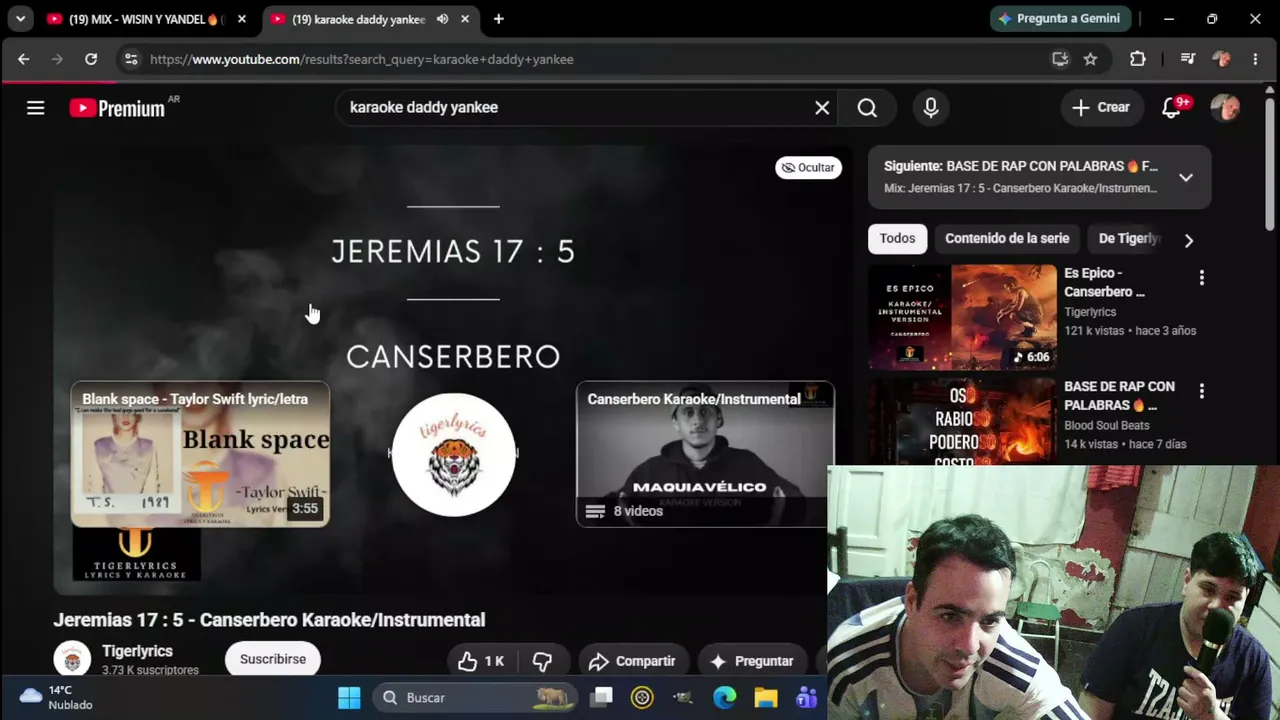Click the Suscribirse button
The image size is (1280, 720).
273,660
